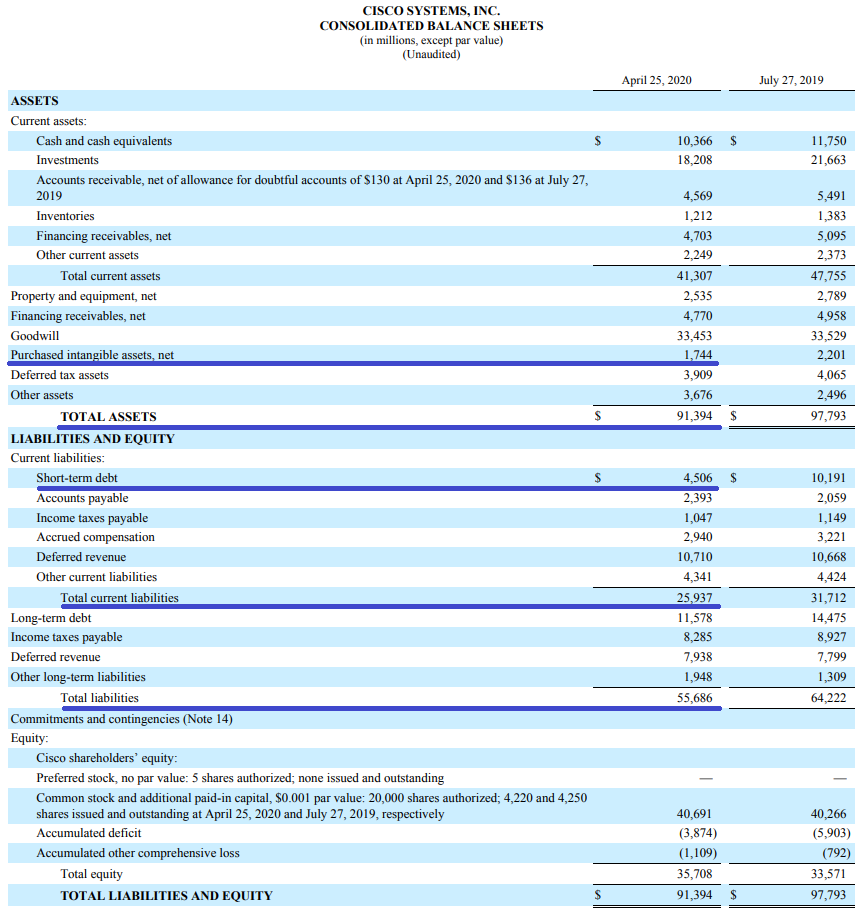This screenshot has height=911, width=864.
Task: Select the cash value 10,366
Action: tap(694, 141)
